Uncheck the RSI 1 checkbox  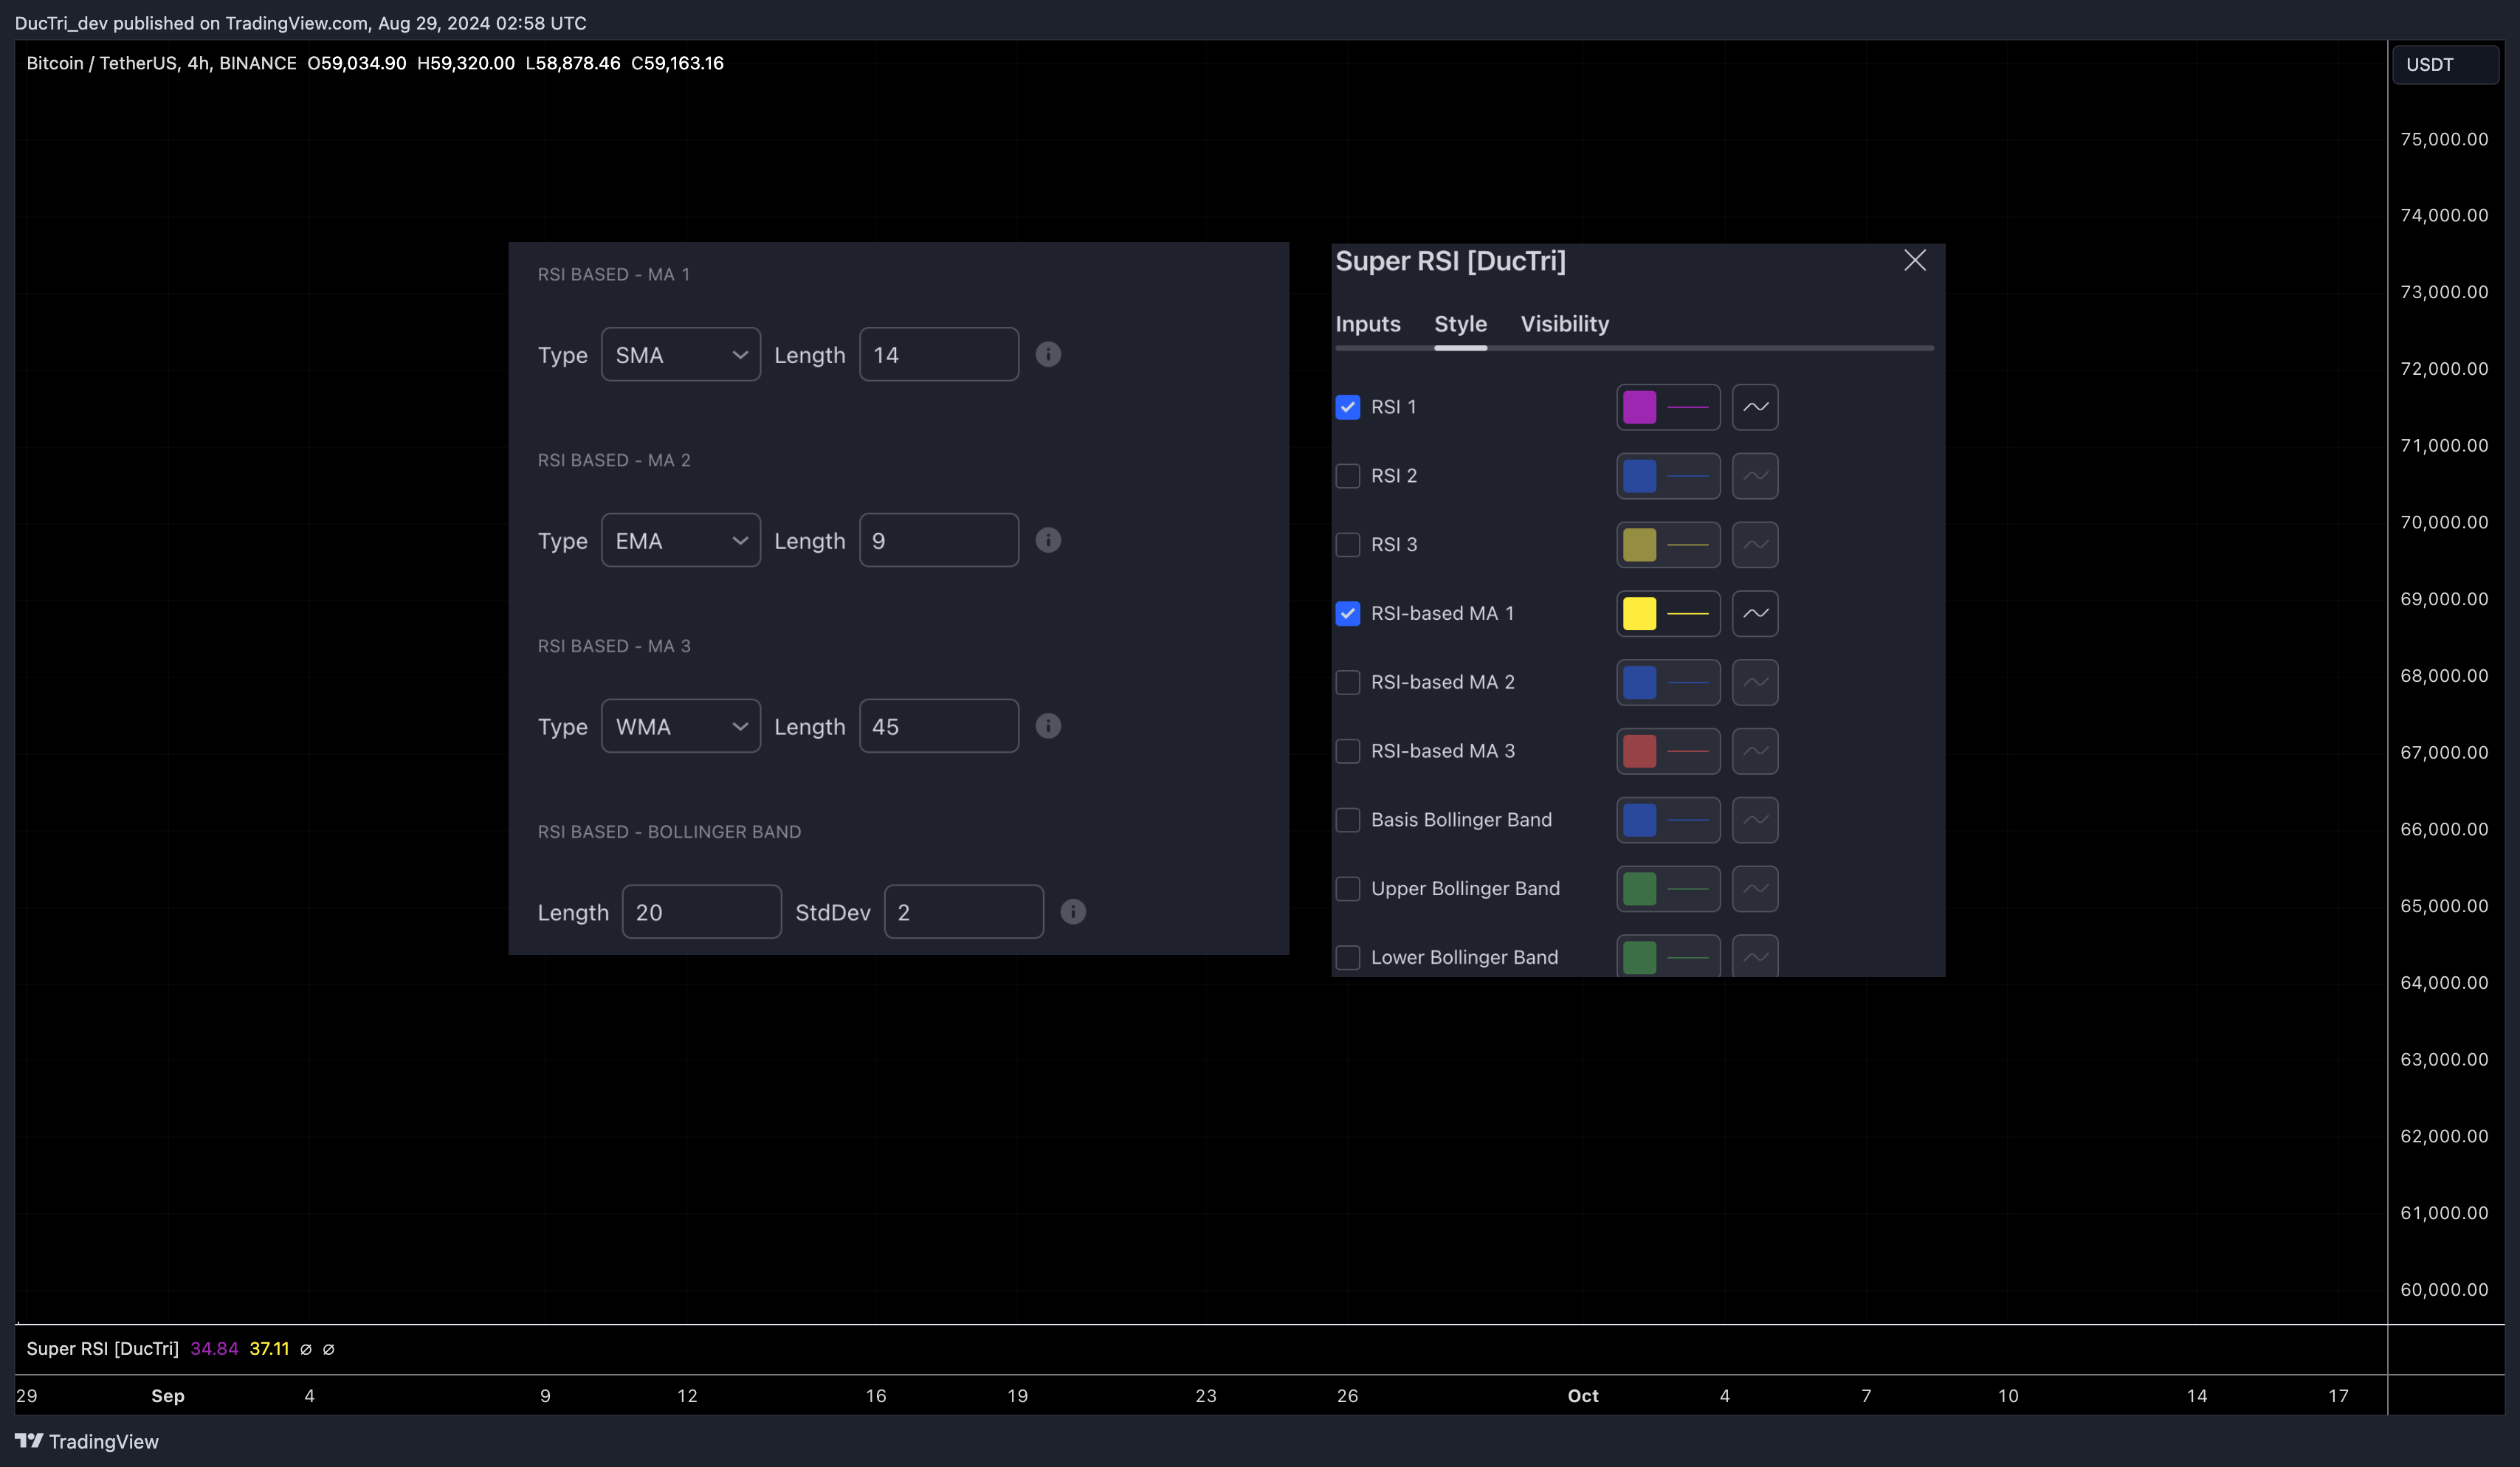pos(1347,407)
